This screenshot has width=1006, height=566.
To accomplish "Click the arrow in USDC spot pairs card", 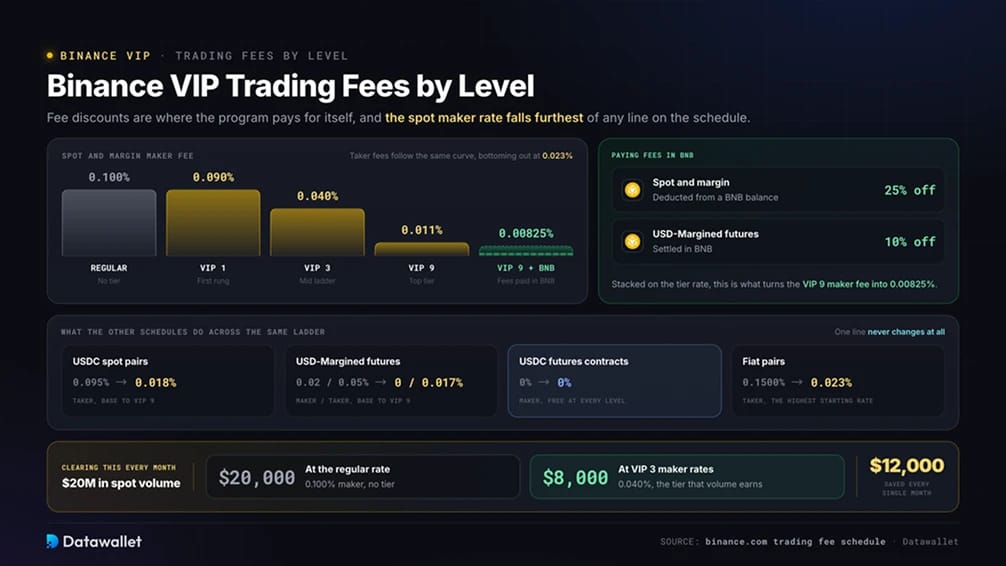I will tap(121, 382).
